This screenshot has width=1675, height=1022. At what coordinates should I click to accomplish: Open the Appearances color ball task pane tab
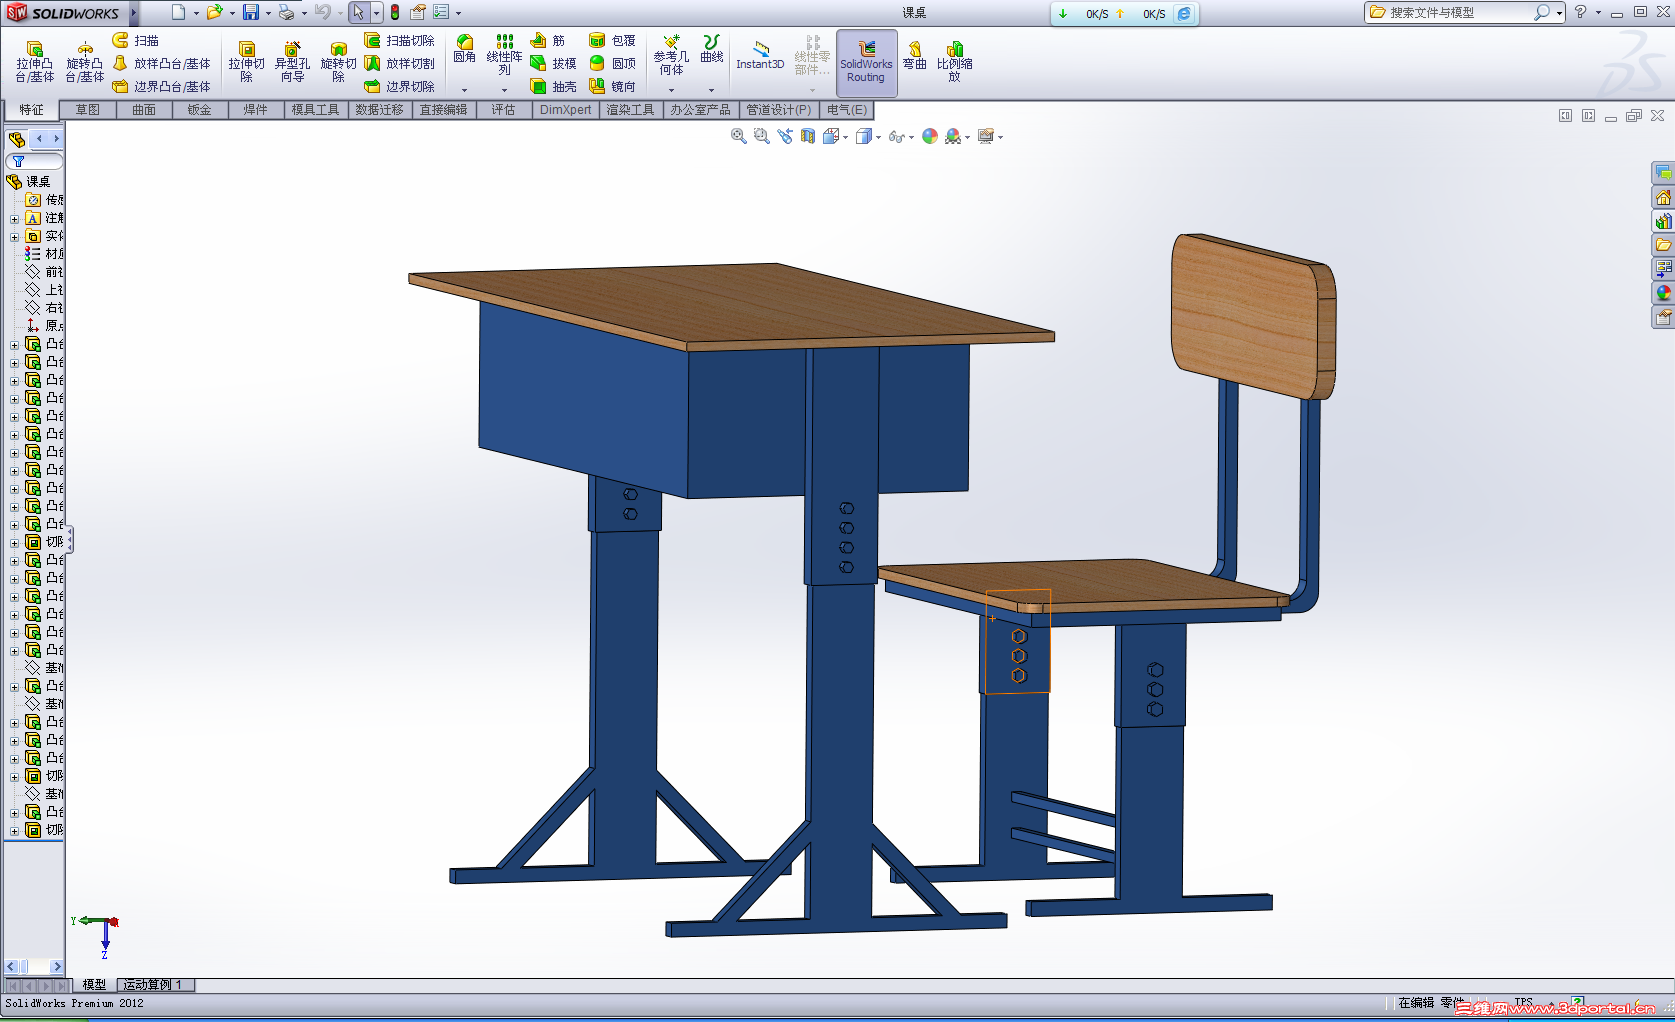coord(1663,293)
